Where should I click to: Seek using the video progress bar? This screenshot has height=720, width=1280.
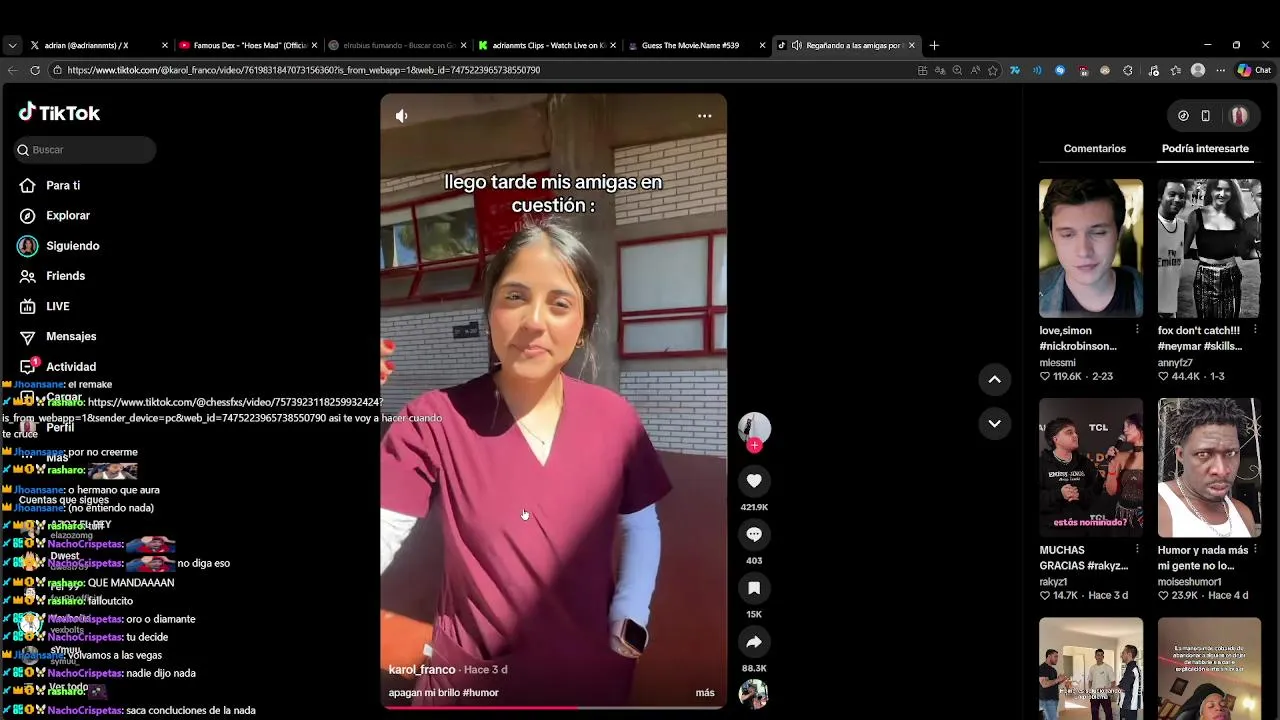553,707
